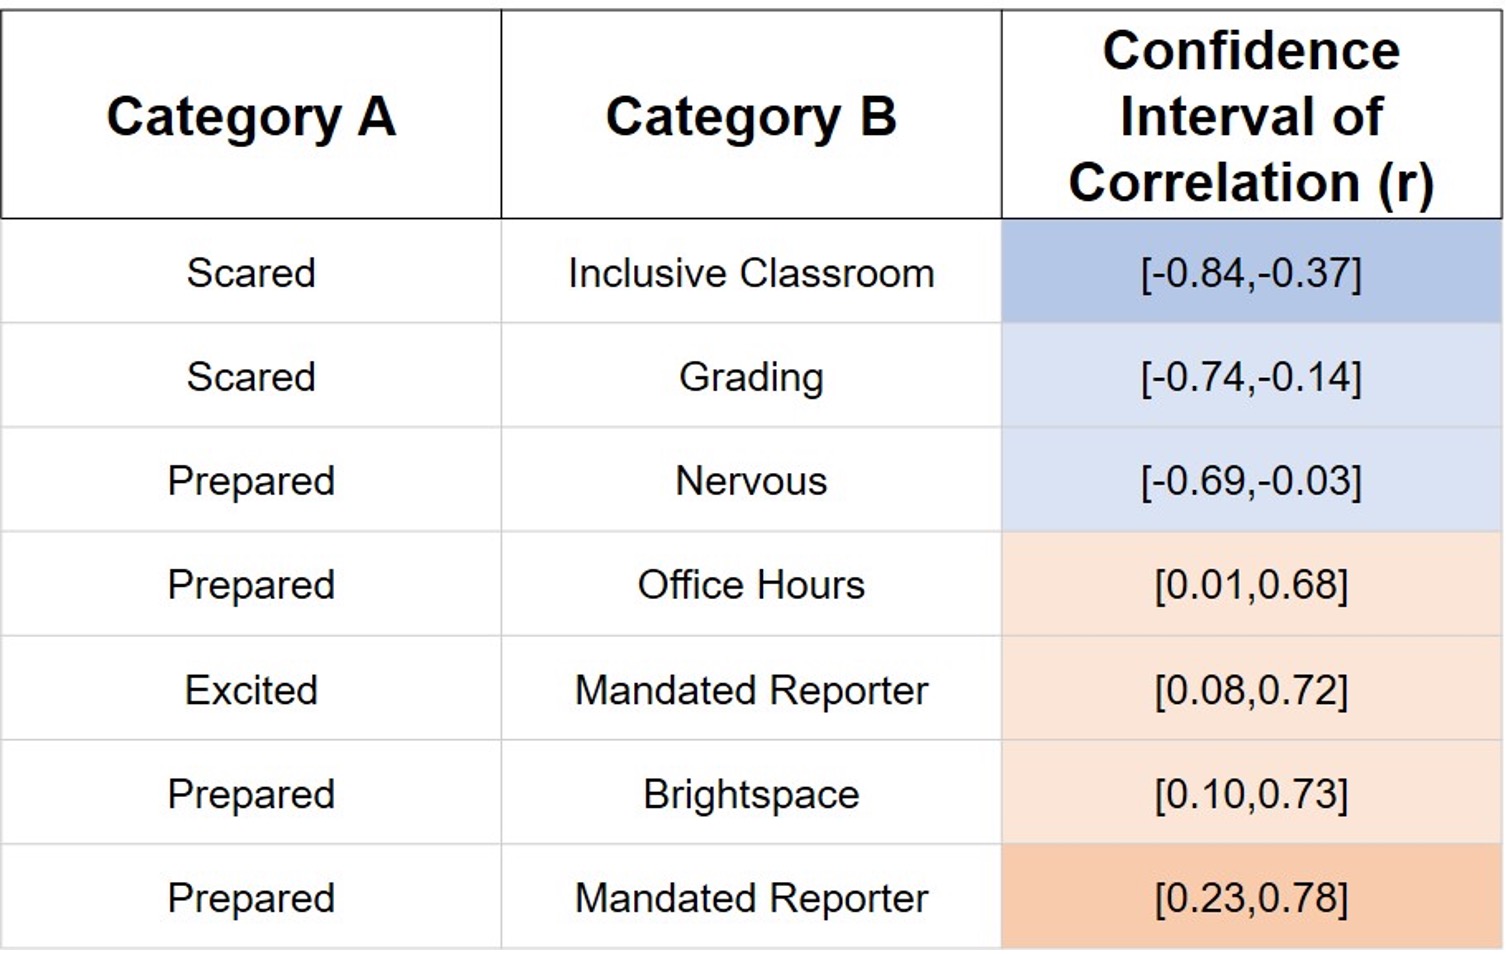Select the Office Hours cell
1508x954 pixels.
(751, 584)
